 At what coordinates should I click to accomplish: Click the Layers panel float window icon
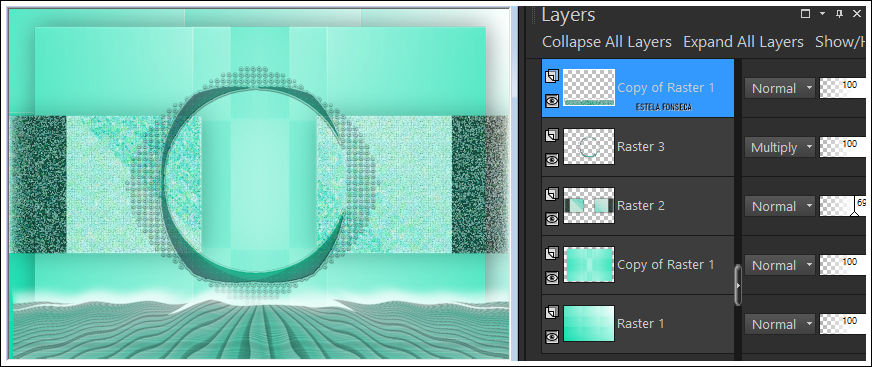pyautogui.click(x=805, y=14)
